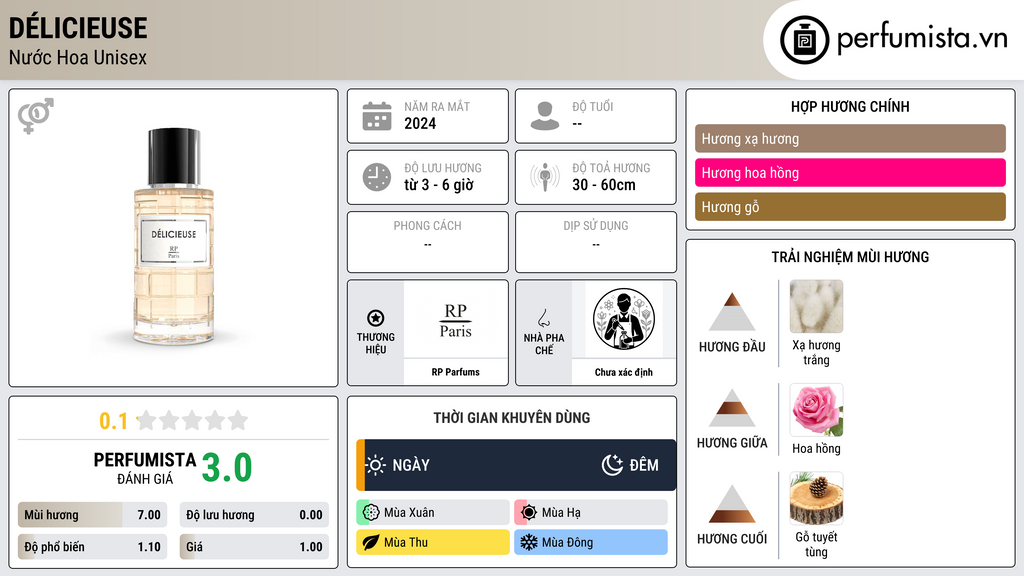Click the pink Hương hoa hồng accord bar
This screenshot has height=576, width=1024.
pos(850,172)
